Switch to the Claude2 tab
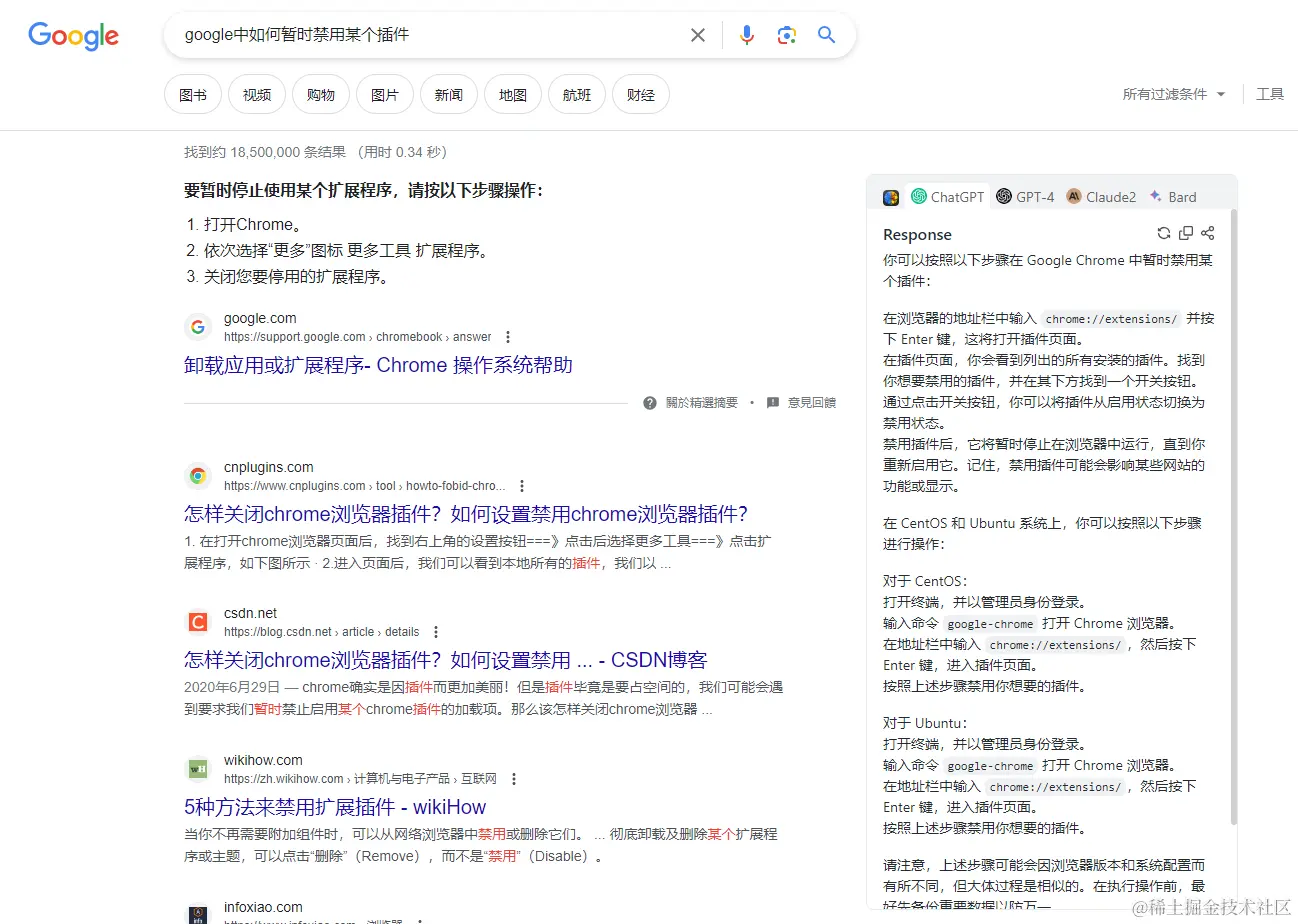 coord(1101,197)
